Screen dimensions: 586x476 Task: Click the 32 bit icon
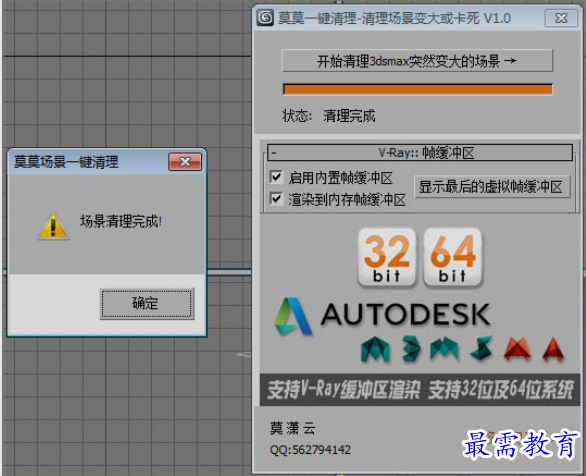coord(387,257)
